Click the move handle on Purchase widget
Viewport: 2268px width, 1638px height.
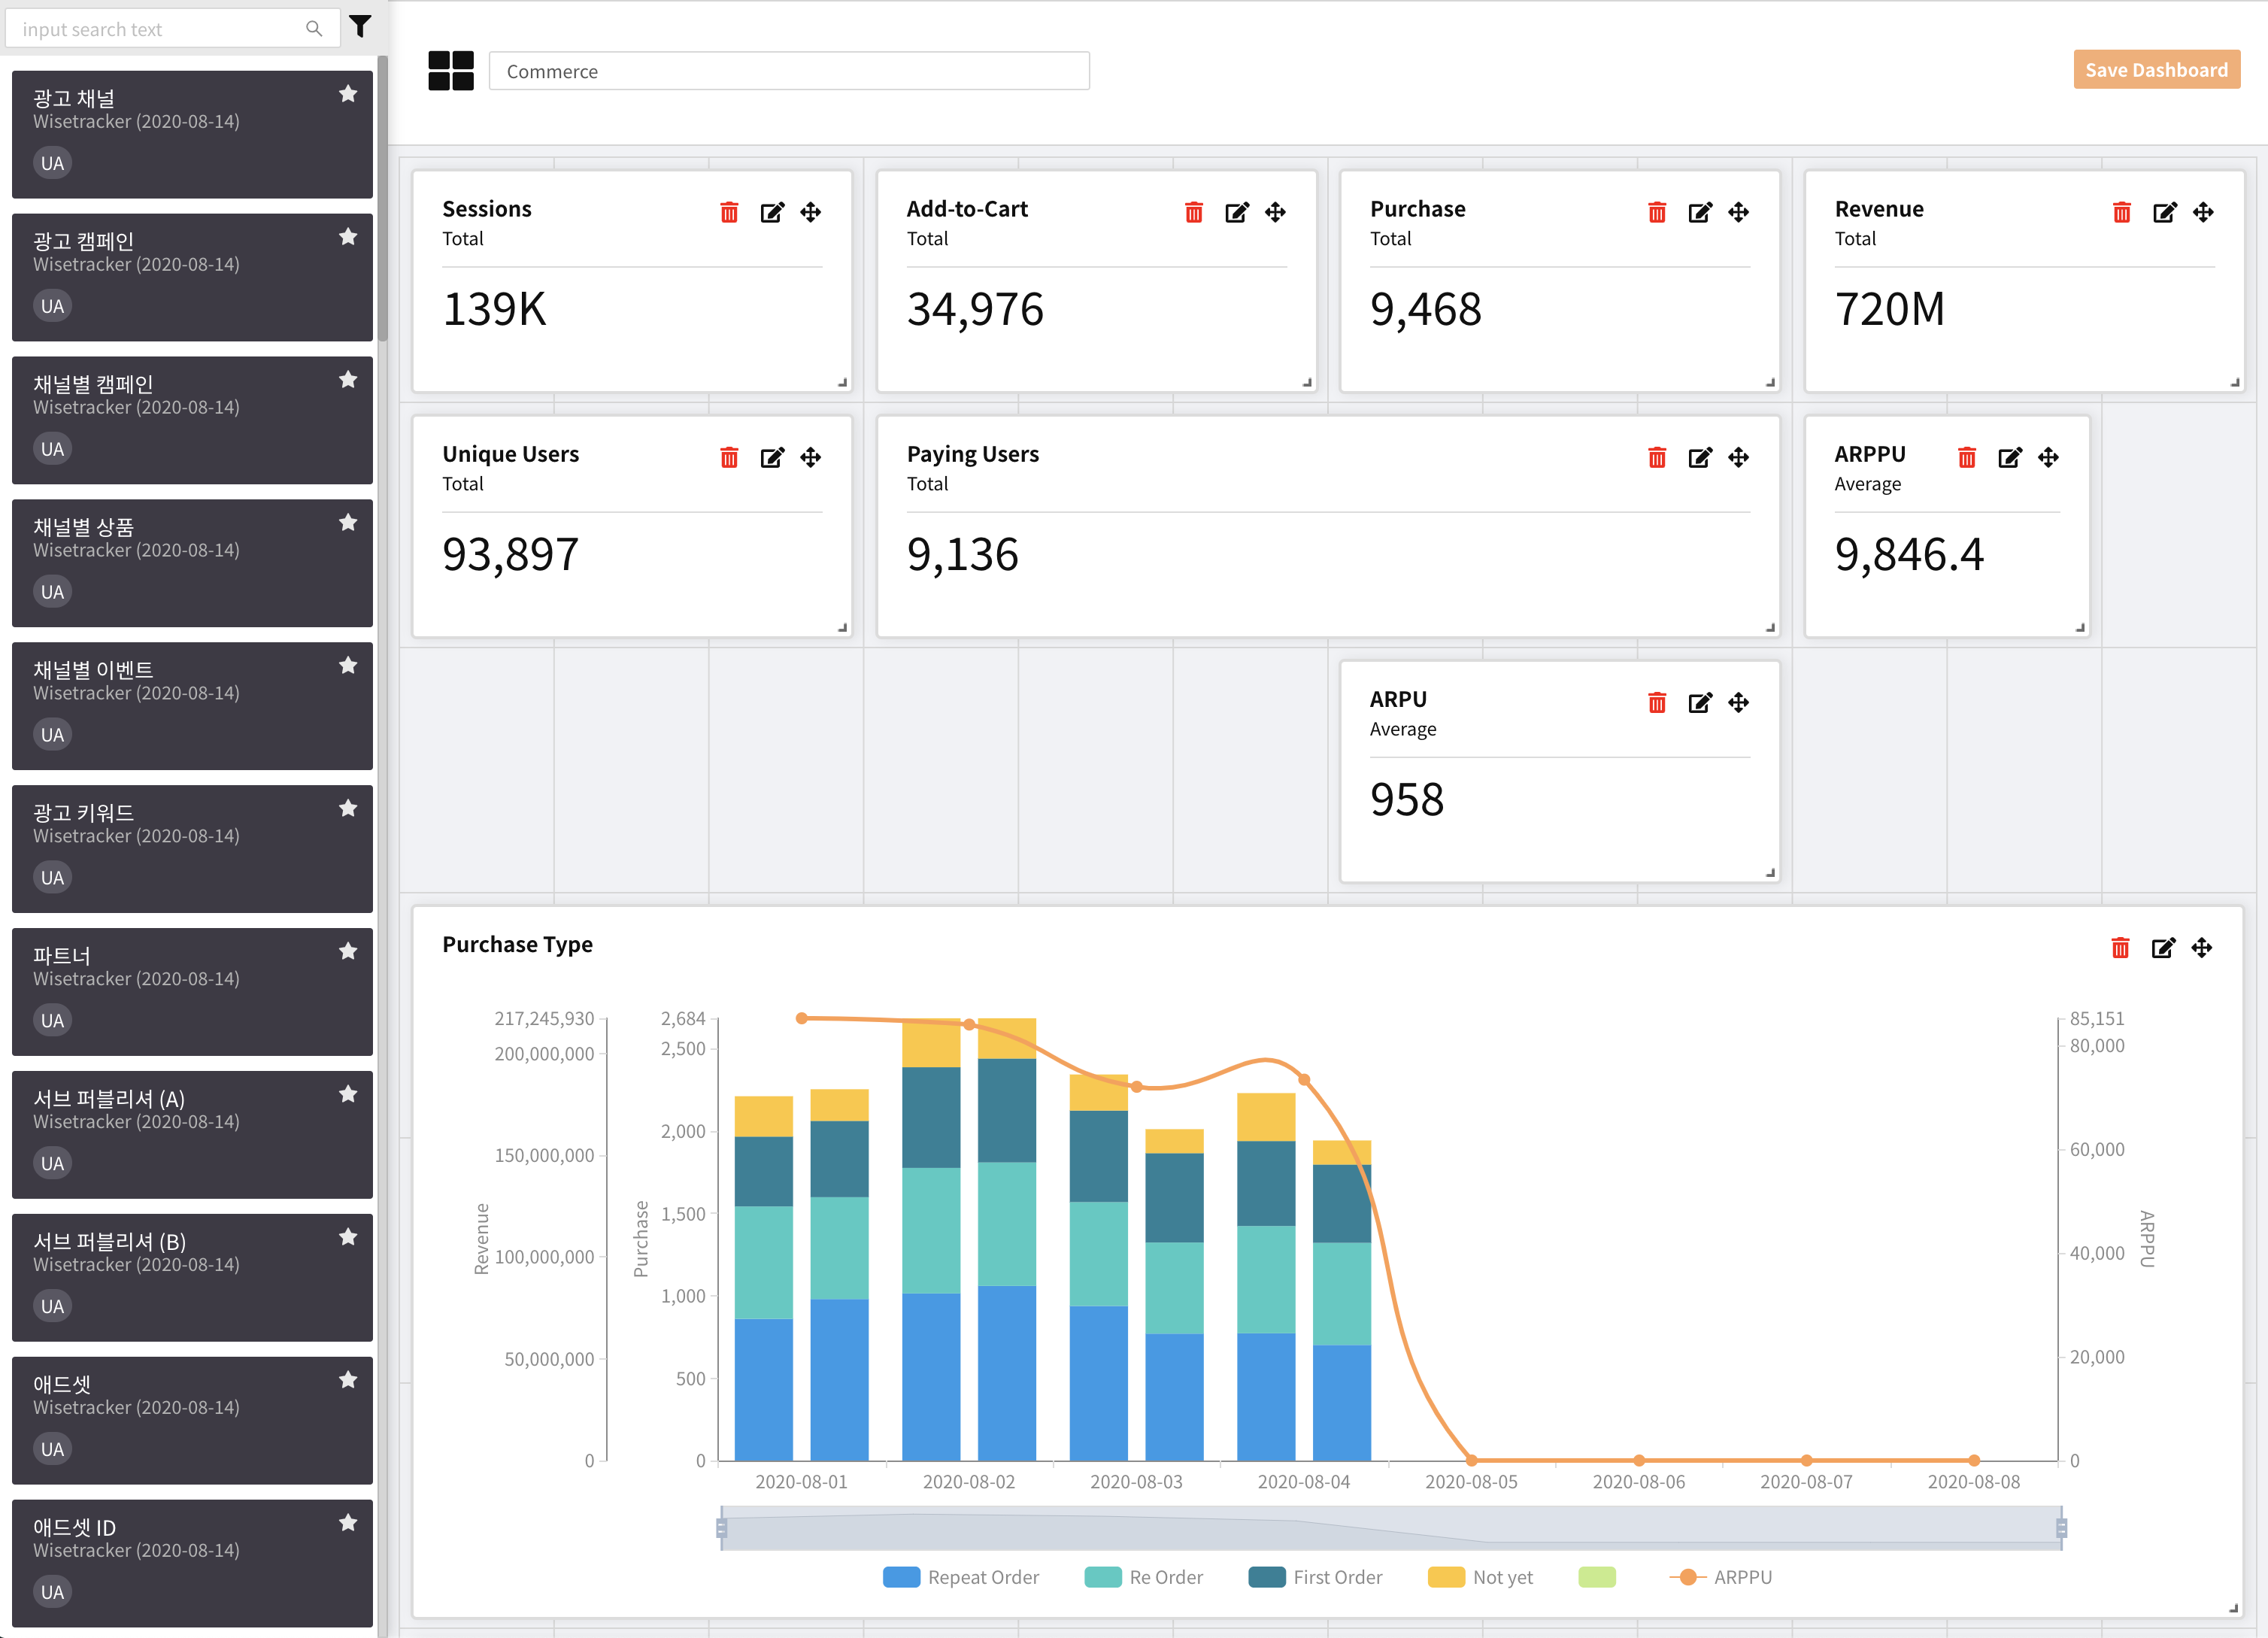point(1739,212)
